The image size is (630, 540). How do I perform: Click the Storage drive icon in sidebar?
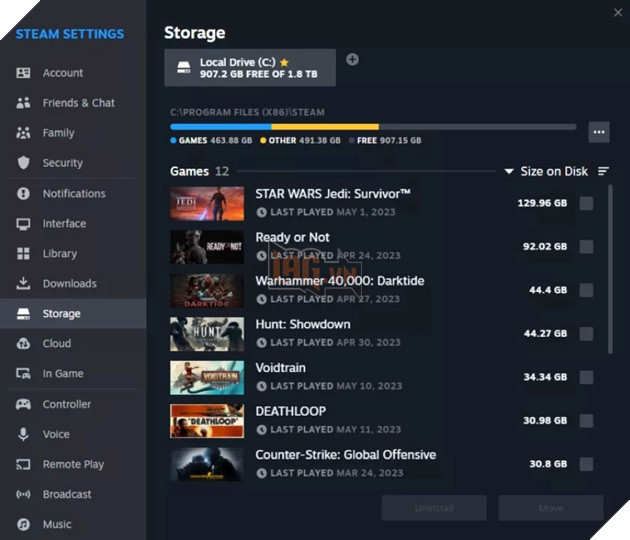[23, 313]
